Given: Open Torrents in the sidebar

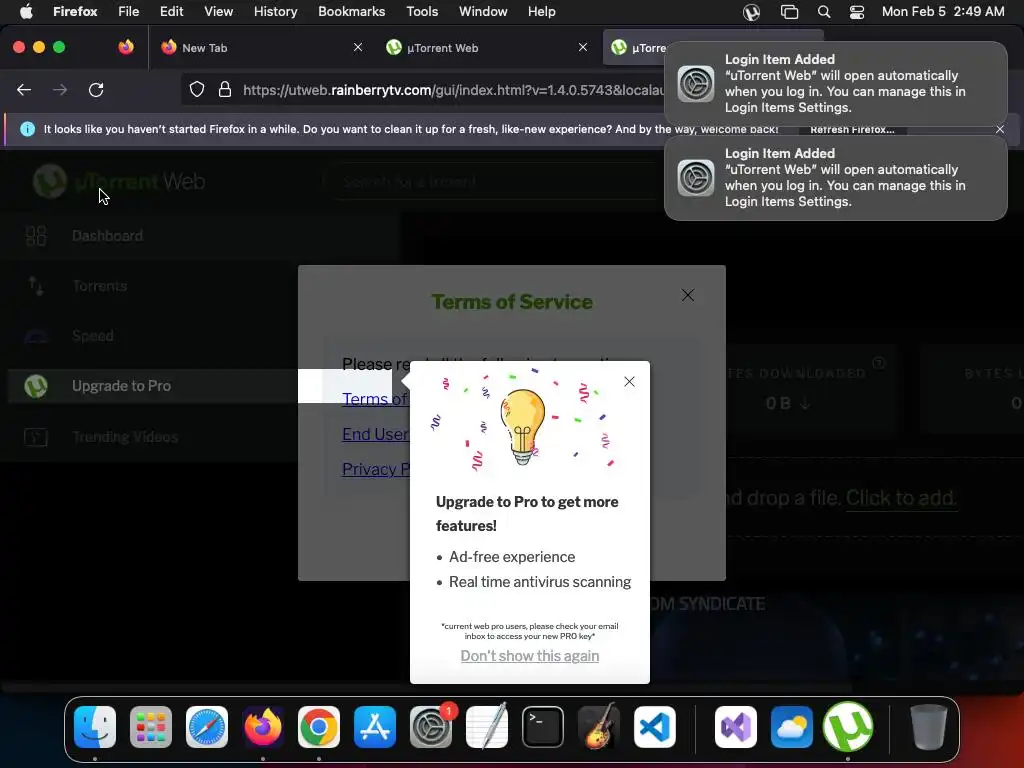Looking at the screenshot, I should click(99, 286).
